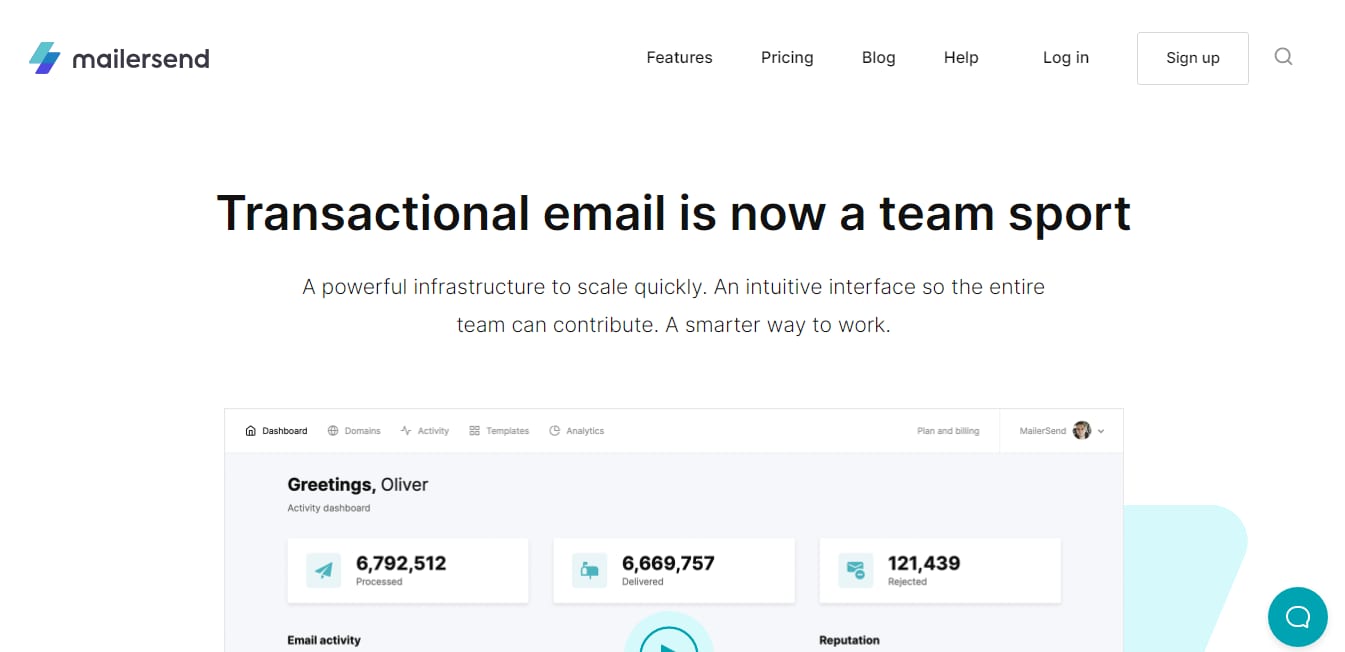1345x652 pixels.
Task: Click the Plan and billing link
Action: (948, 431)
